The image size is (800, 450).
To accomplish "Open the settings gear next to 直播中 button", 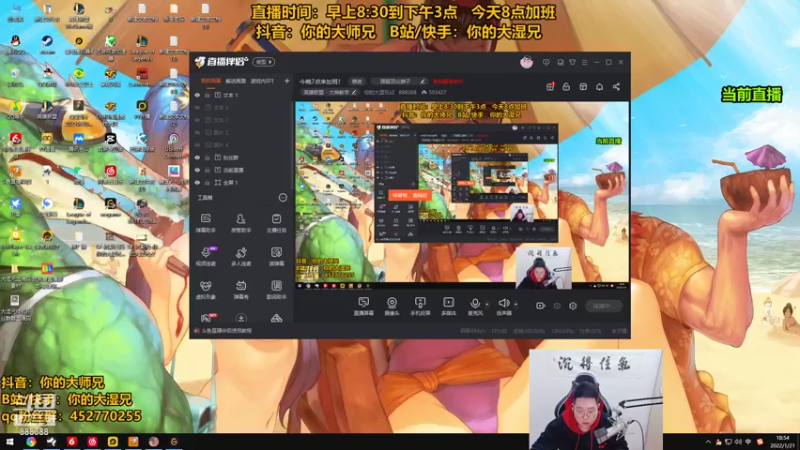I will pyautogui.click(x=573, y=306).
